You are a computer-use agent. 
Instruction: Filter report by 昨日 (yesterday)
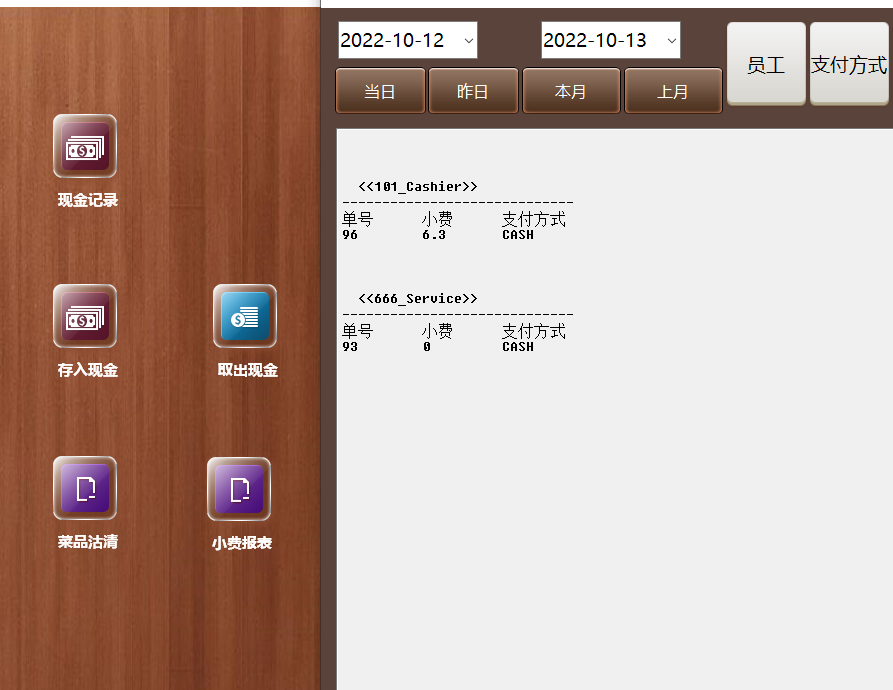[x=473, y=91]
